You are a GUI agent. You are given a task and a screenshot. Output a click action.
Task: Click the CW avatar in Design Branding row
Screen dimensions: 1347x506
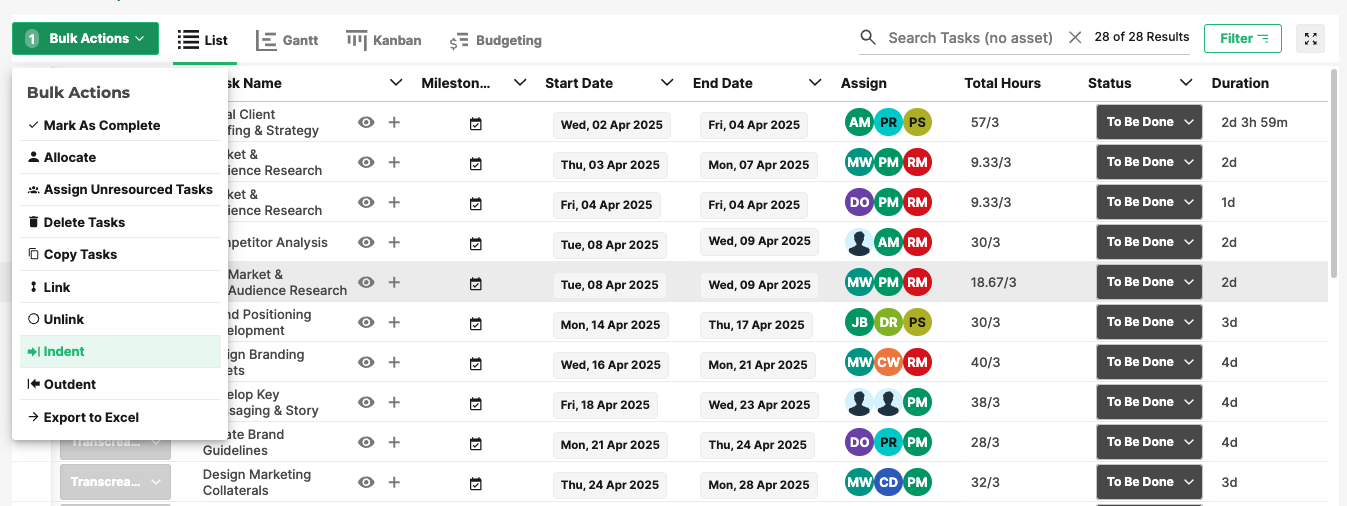[x=888, y=363]
